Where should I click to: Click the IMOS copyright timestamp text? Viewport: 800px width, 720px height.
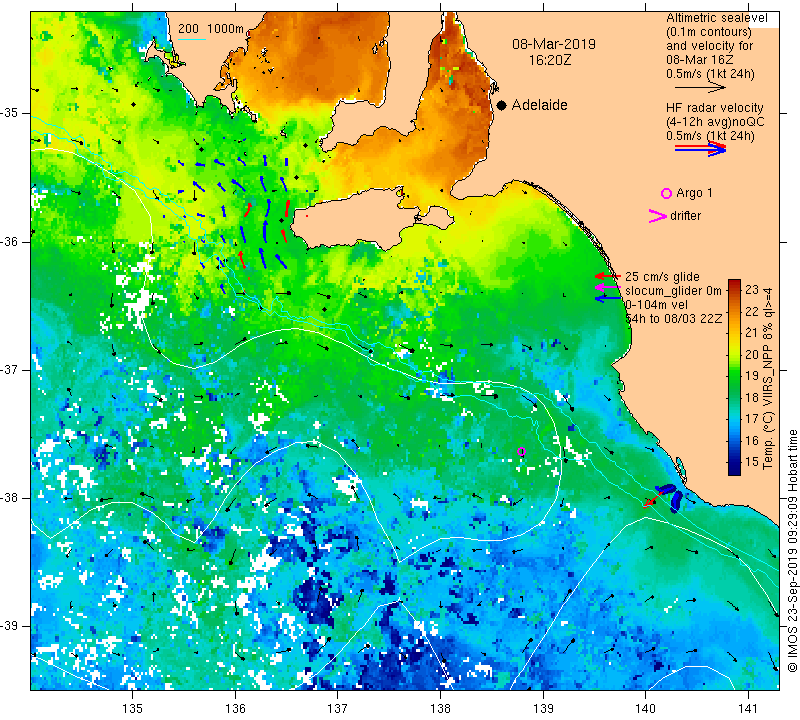[792, 551]
